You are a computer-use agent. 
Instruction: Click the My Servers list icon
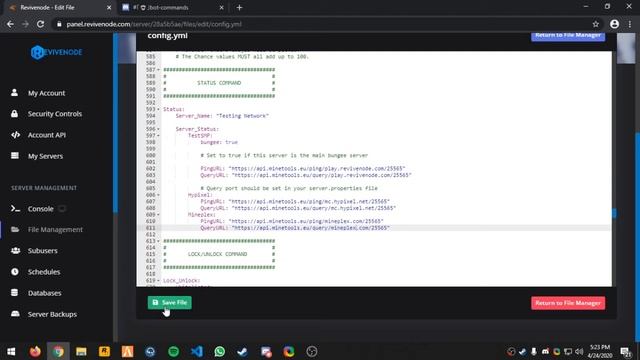tap(15, 156)
